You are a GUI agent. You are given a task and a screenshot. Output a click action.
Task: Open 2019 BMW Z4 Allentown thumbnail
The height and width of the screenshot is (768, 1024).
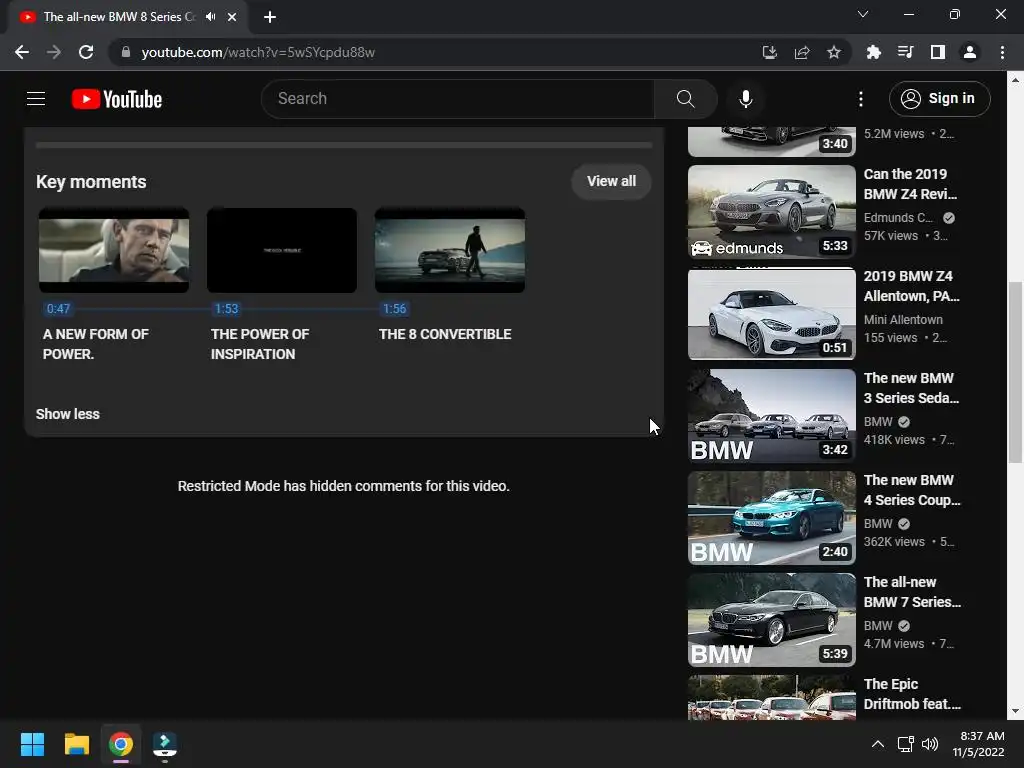coord(772,313)
